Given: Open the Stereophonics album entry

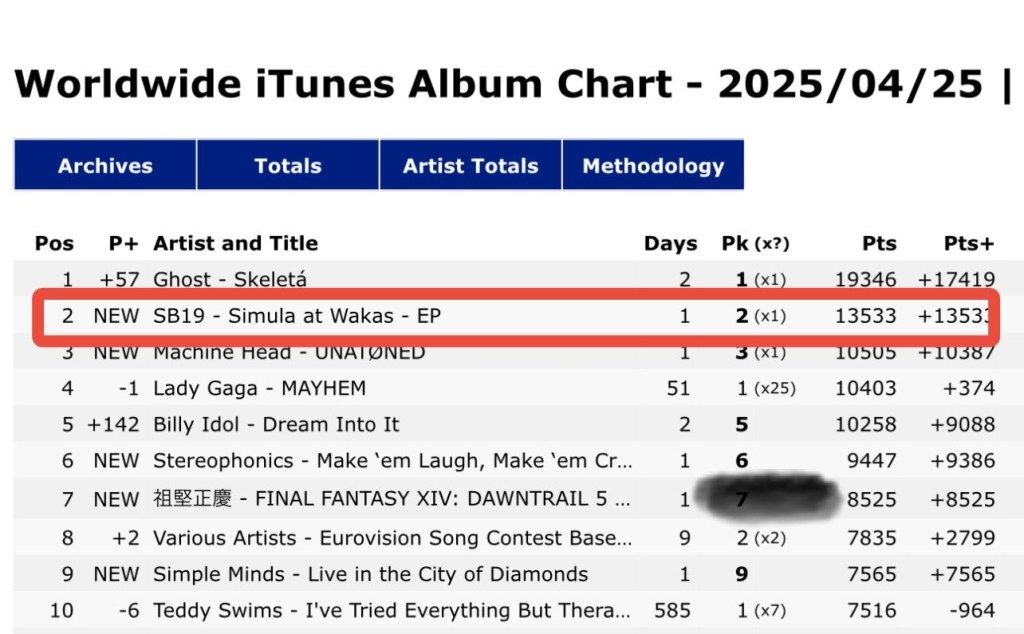Looking at the screenshot, I should click(392, 461).
